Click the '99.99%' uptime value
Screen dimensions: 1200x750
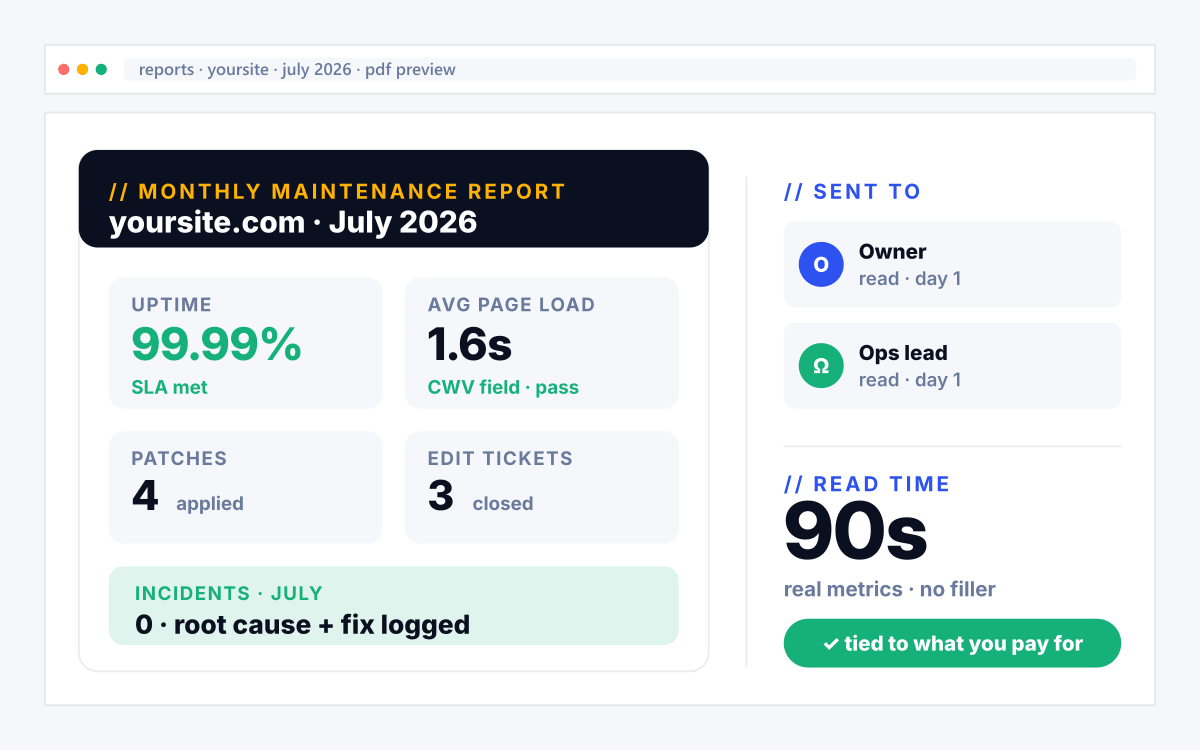[217, 344]
